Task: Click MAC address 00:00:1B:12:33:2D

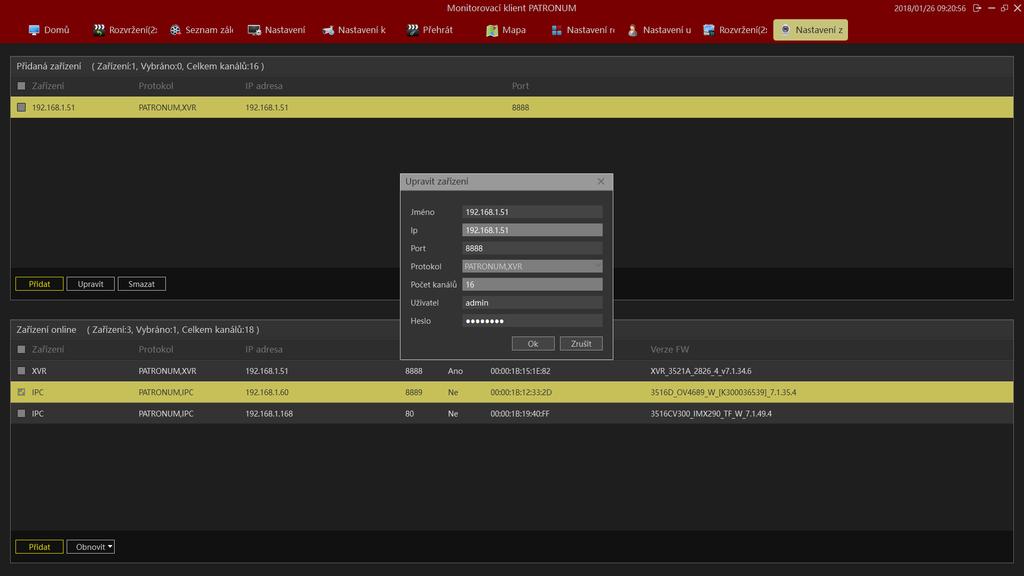Action: point(521,392)
